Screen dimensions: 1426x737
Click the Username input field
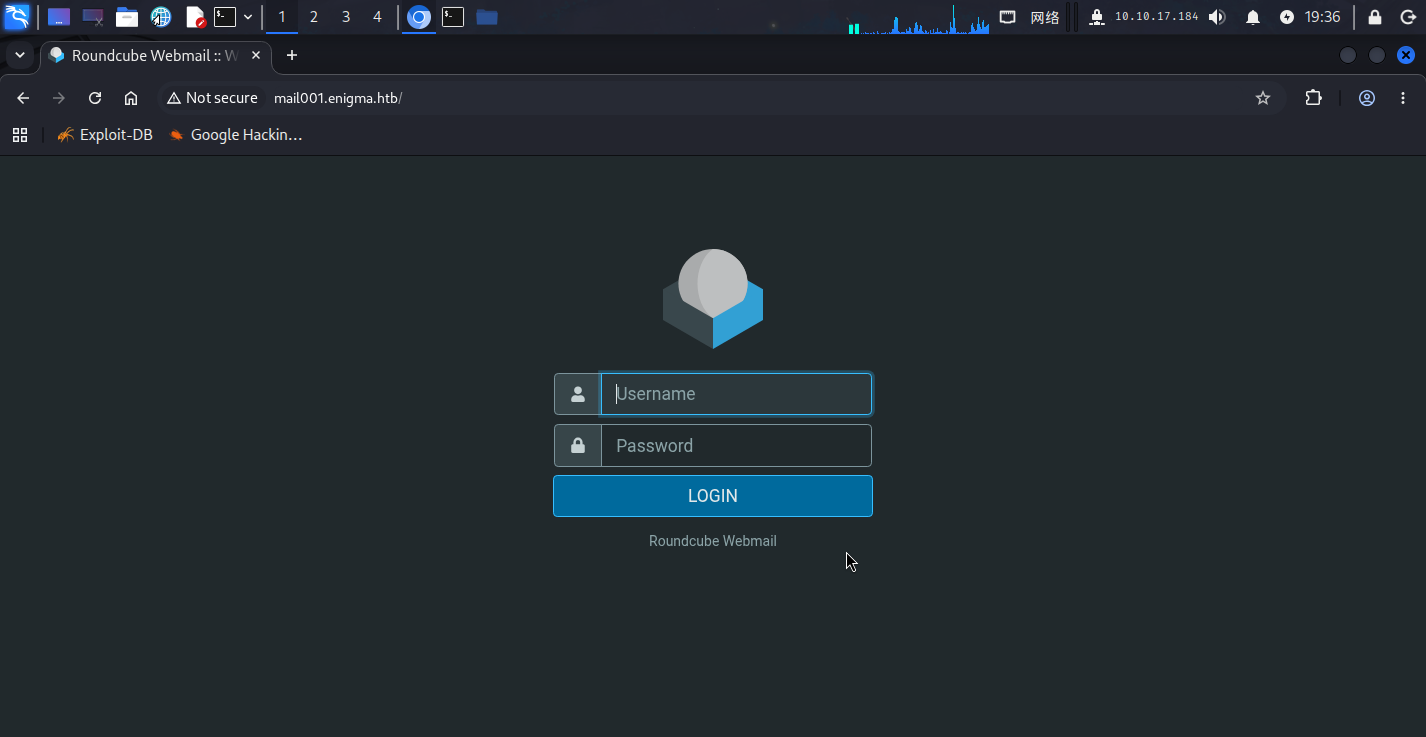coord(736,394)
